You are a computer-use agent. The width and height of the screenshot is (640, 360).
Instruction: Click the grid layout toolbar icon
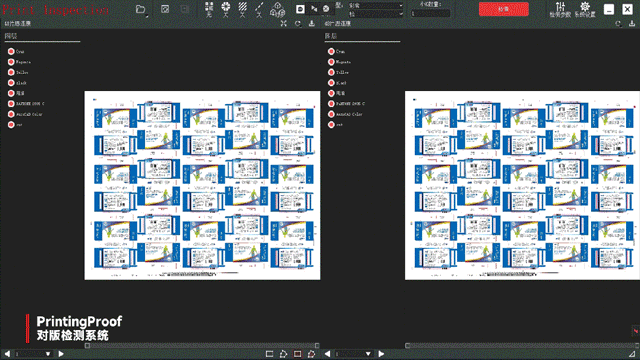209,9
